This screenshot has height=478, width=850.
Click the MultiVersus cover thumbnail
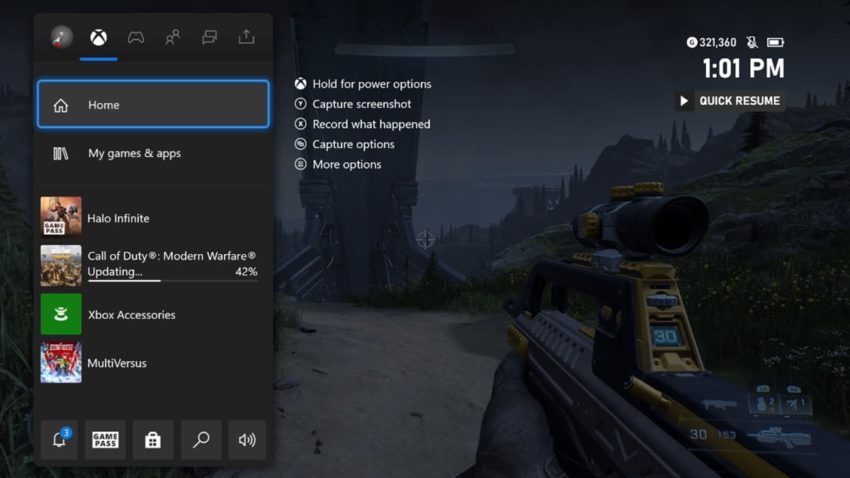[61, 363]
